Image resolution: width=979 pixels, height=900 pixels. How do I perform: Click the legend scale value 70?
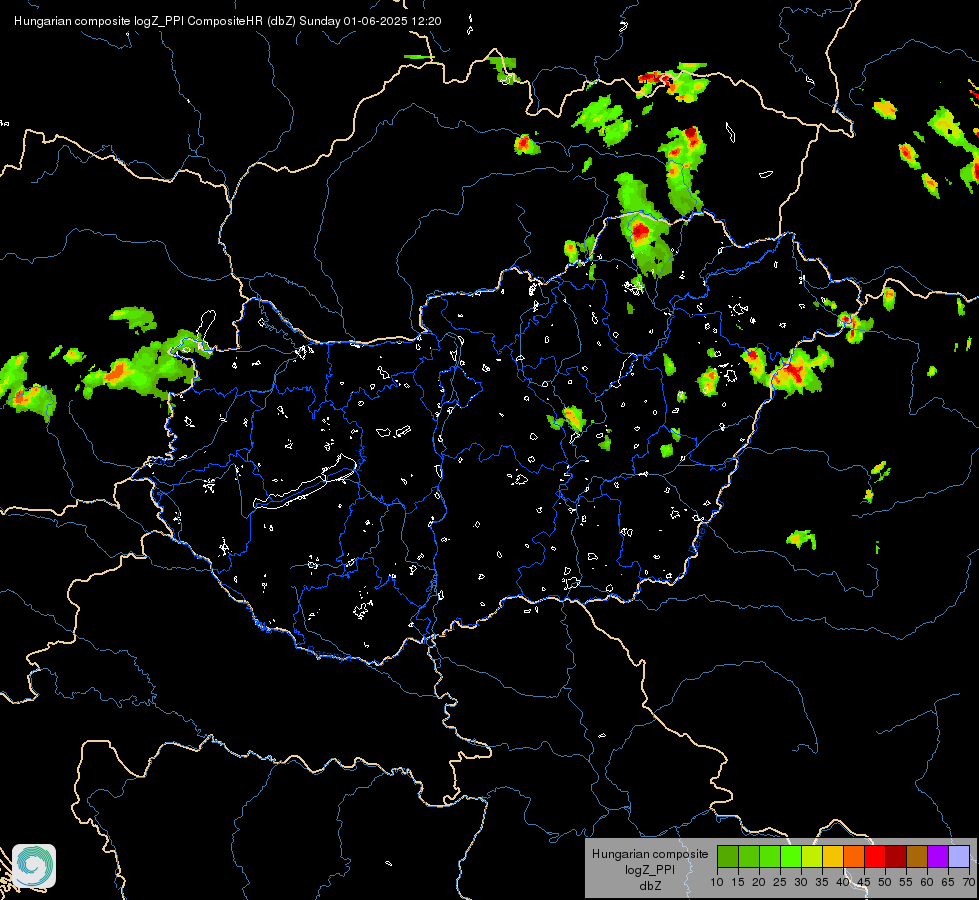(x=969, y=882)
